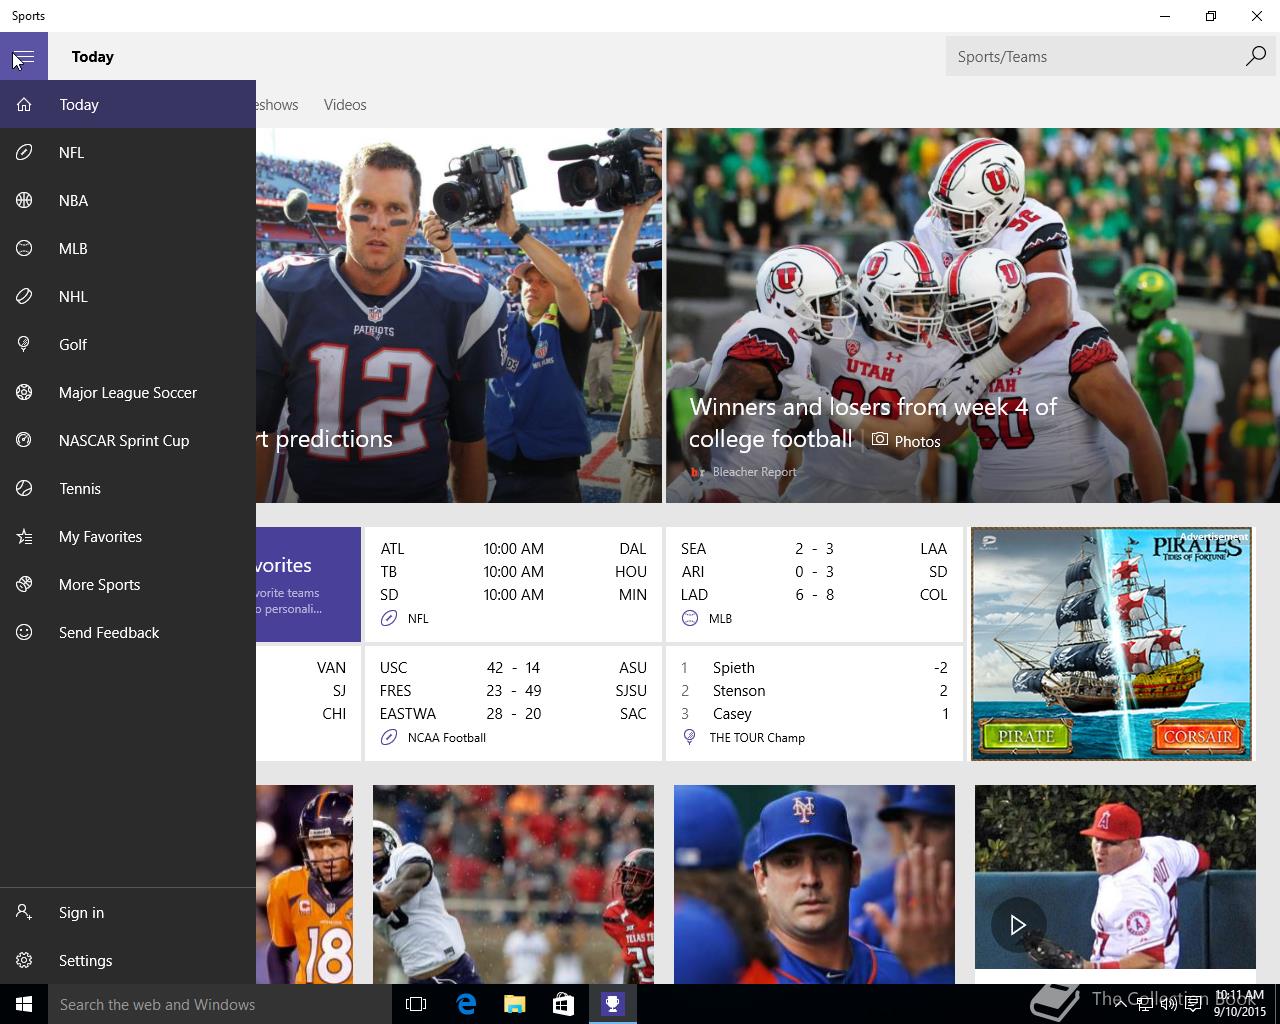Viewport: 1280px width, 1024px height.
Task: Click the My Favorites star icon
Action: pos(24,536)
